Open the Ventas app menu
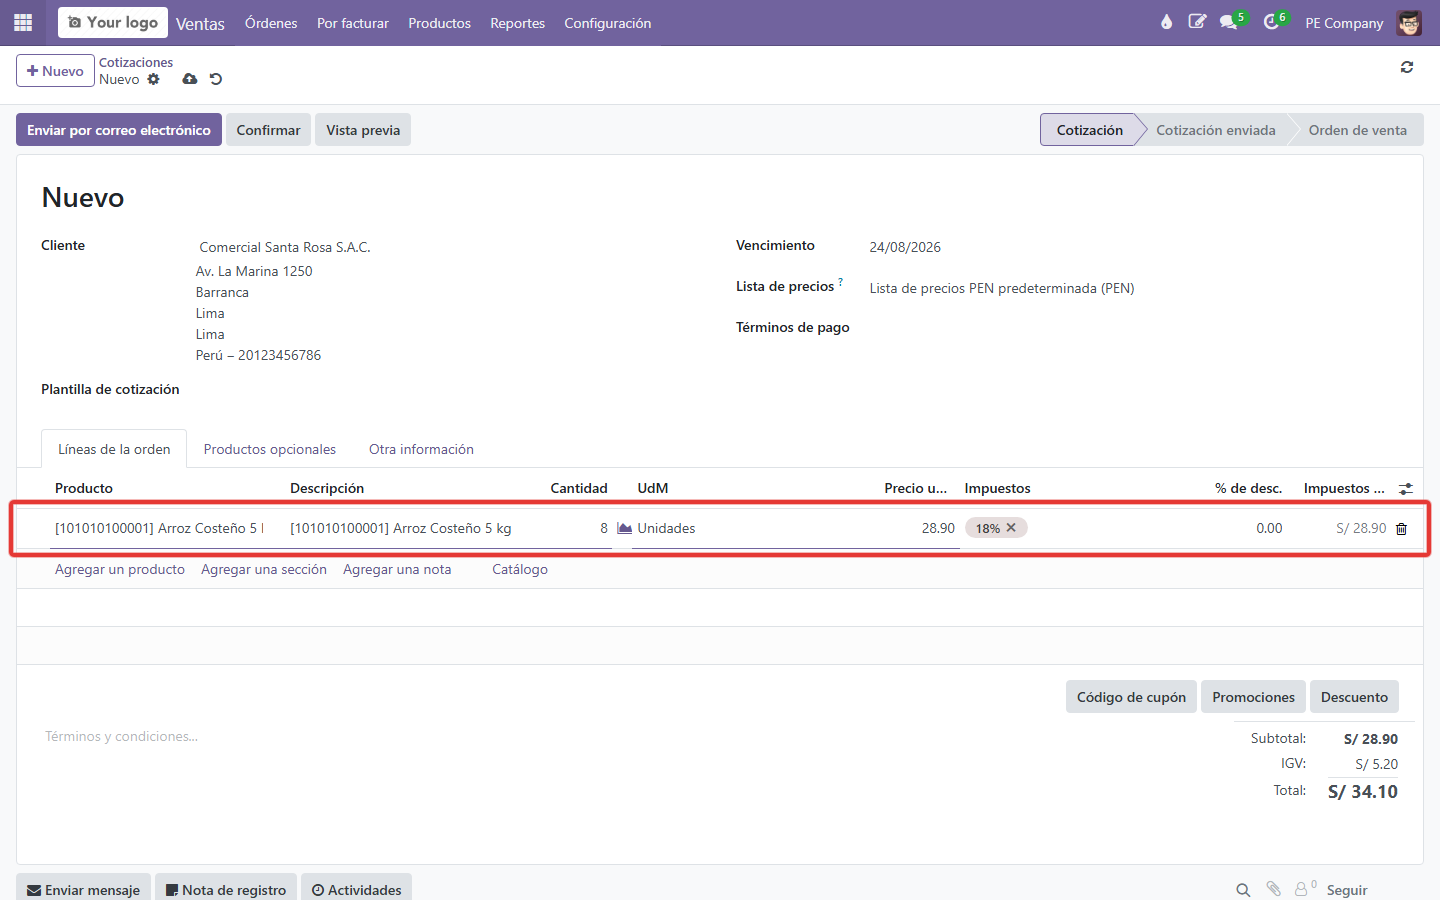 coord(200,24)
